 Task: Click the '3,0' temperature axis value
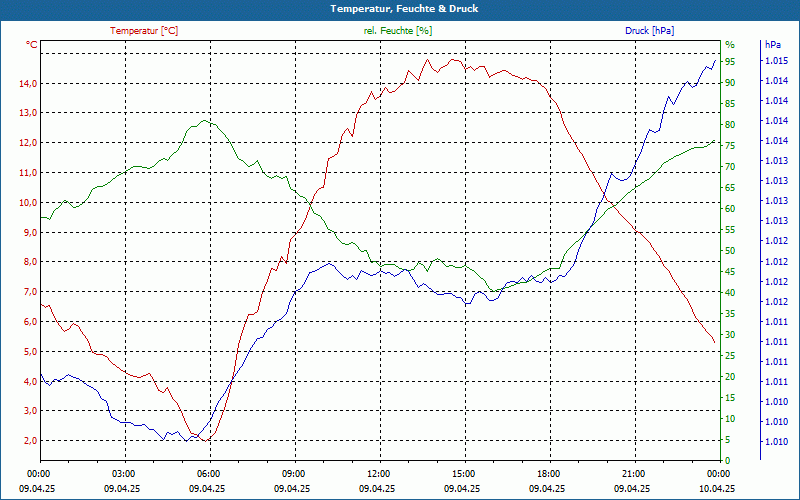pos(30,411)
